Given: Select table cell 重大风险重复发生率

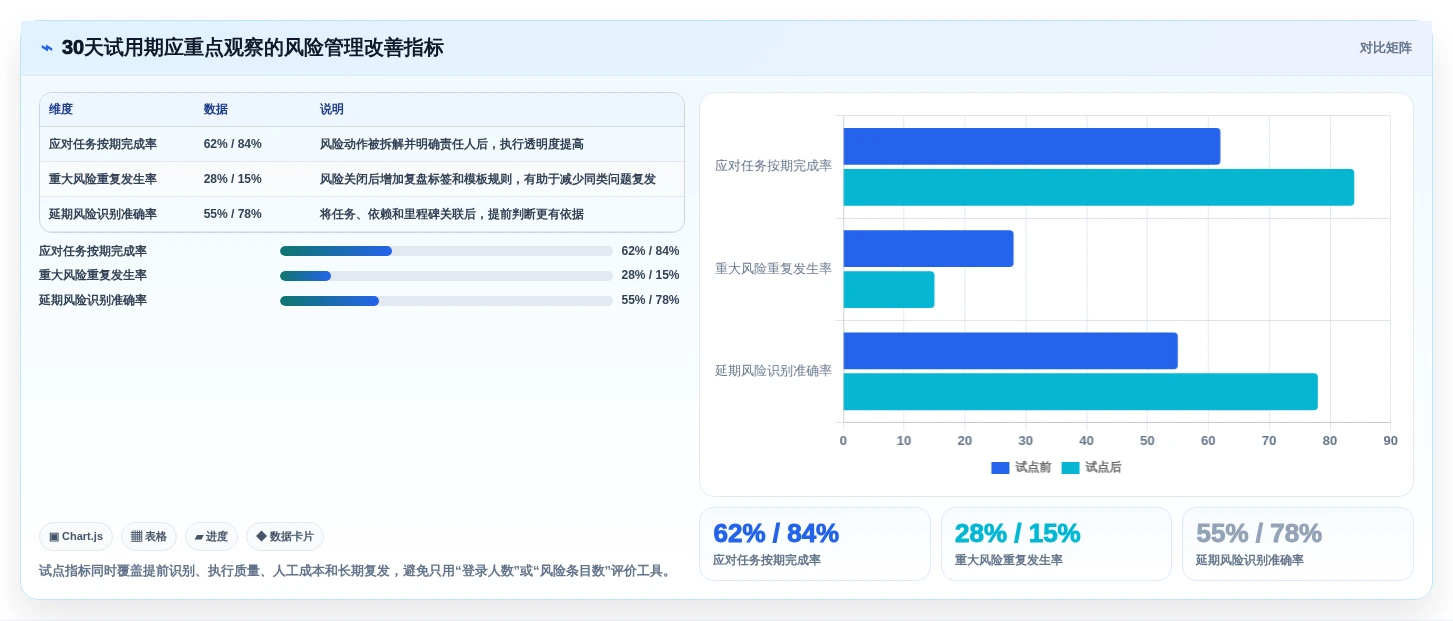Looking at the screenshot, I should 103,179.
